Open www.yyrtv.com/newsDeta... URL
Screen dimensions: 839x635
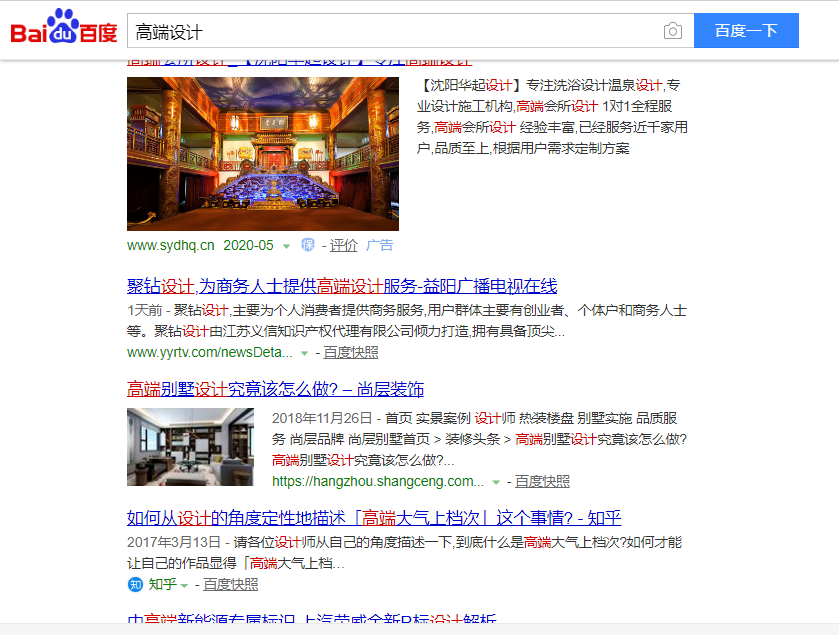210,353
